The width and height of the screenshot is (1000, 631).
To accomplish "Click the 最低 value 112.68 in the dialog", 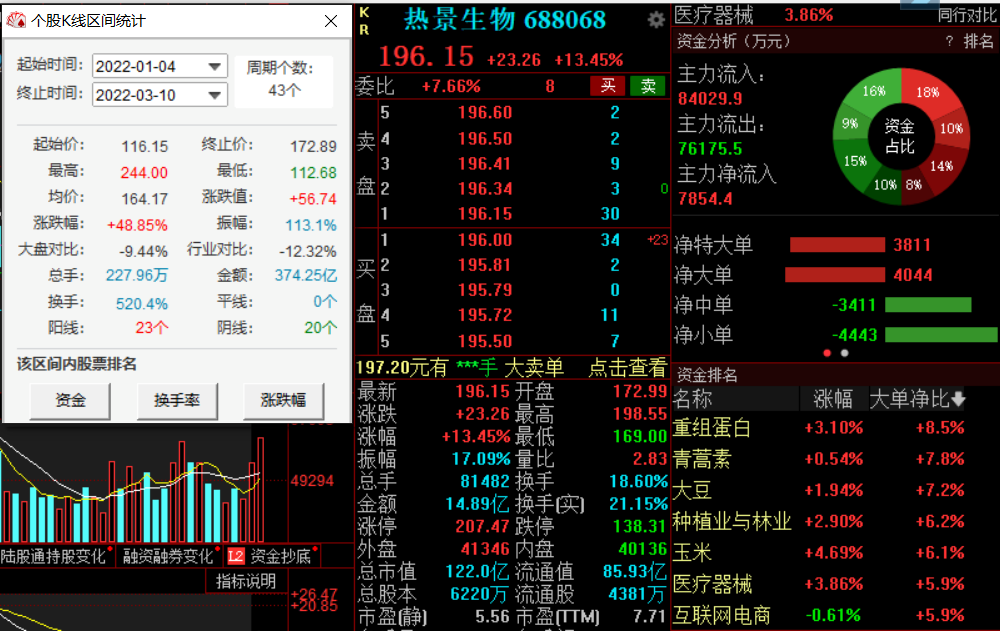I will click(x=313, y=173).
